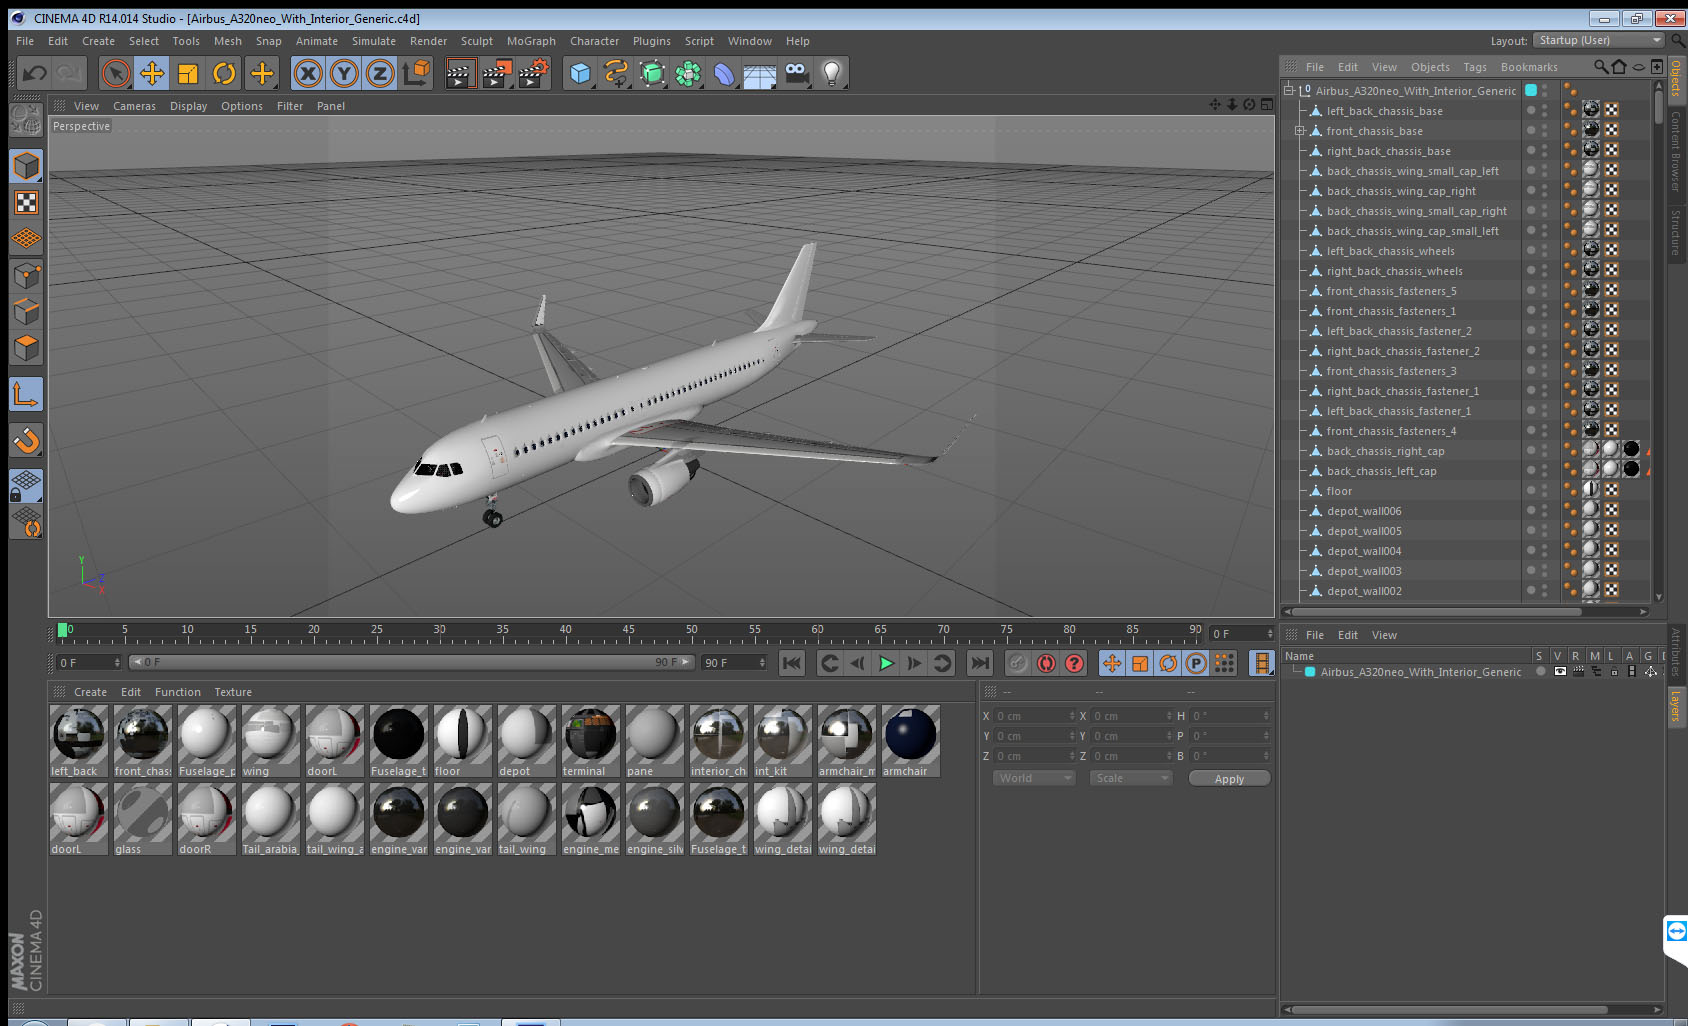Open viewport Cameras menu
The image size is (1688, 1026).
pos(134,106)
